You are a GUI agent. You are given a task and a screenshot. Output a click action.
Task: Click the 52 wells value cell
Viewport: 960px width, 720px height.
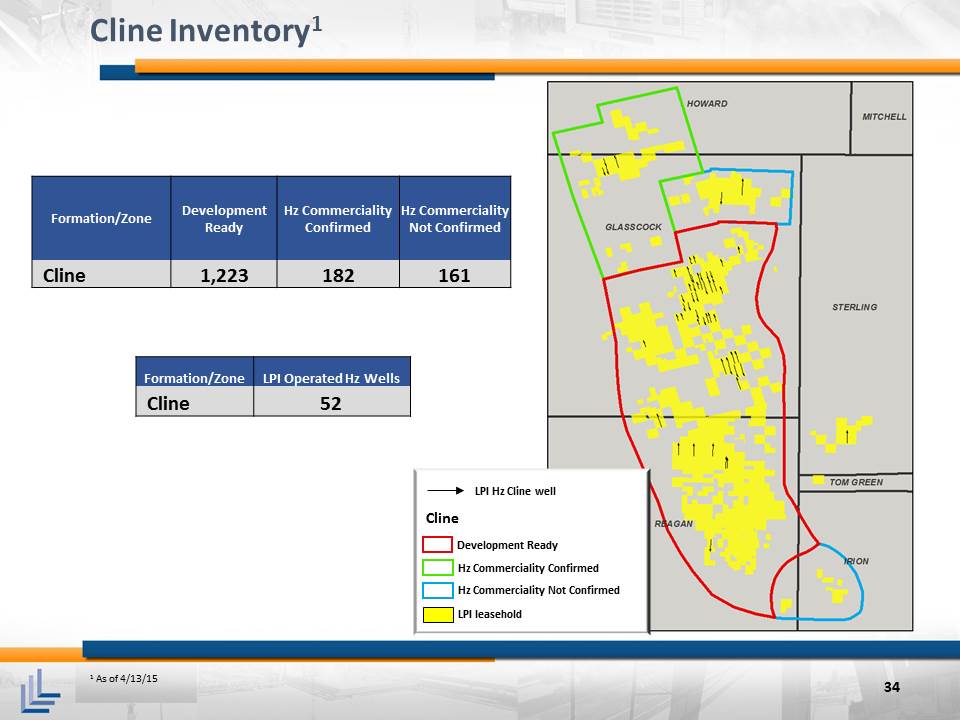coord(331,403)
